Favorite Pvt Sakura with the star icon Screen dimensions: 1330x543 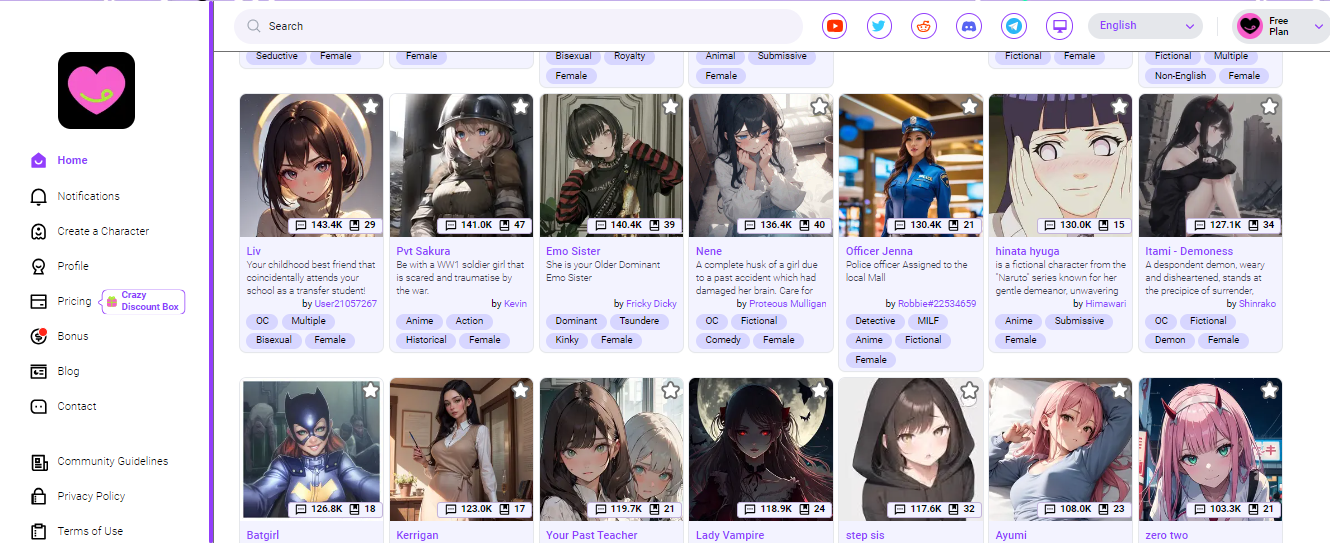520,106
